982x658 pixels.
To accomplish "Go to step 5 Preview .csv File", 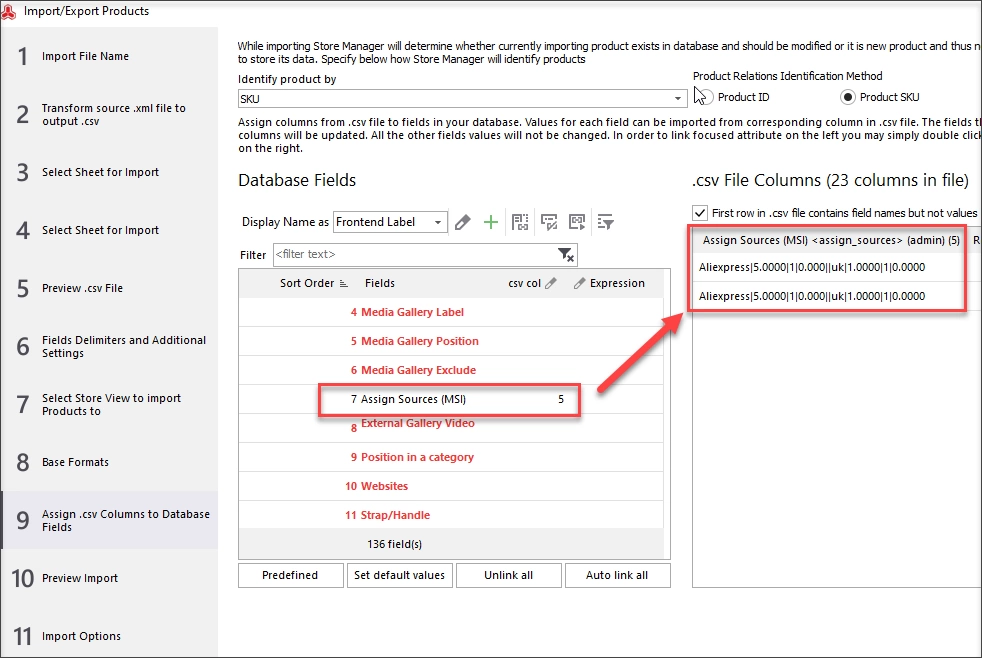I will [110, 288].
